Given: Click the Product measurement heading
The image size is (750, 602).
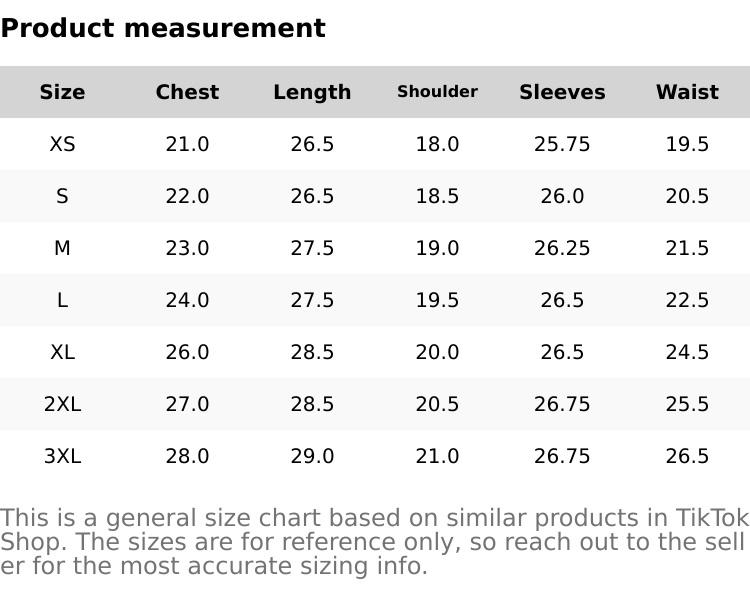Looking at the screenshot, I should pyautogui.click(x=163, y=28).
